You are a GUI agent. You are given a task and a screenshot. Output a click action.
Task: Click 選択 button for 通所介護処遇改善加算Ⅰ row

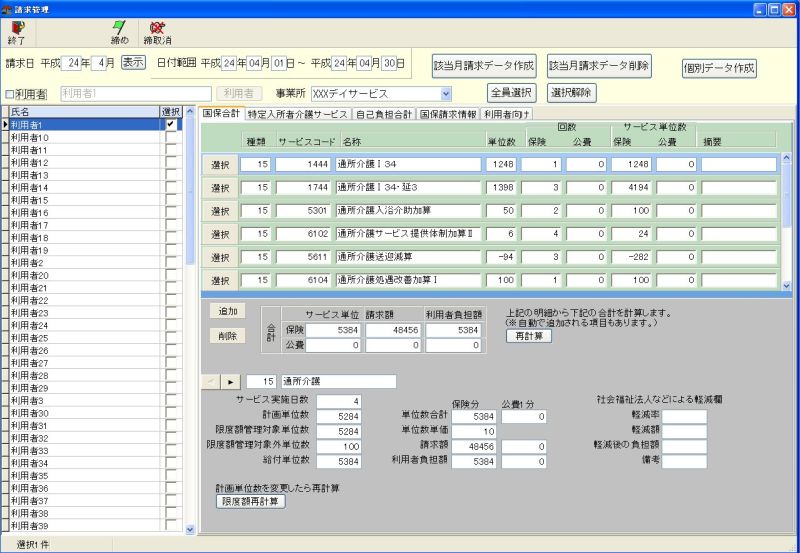pyautogui.click(x=220, y=281)
